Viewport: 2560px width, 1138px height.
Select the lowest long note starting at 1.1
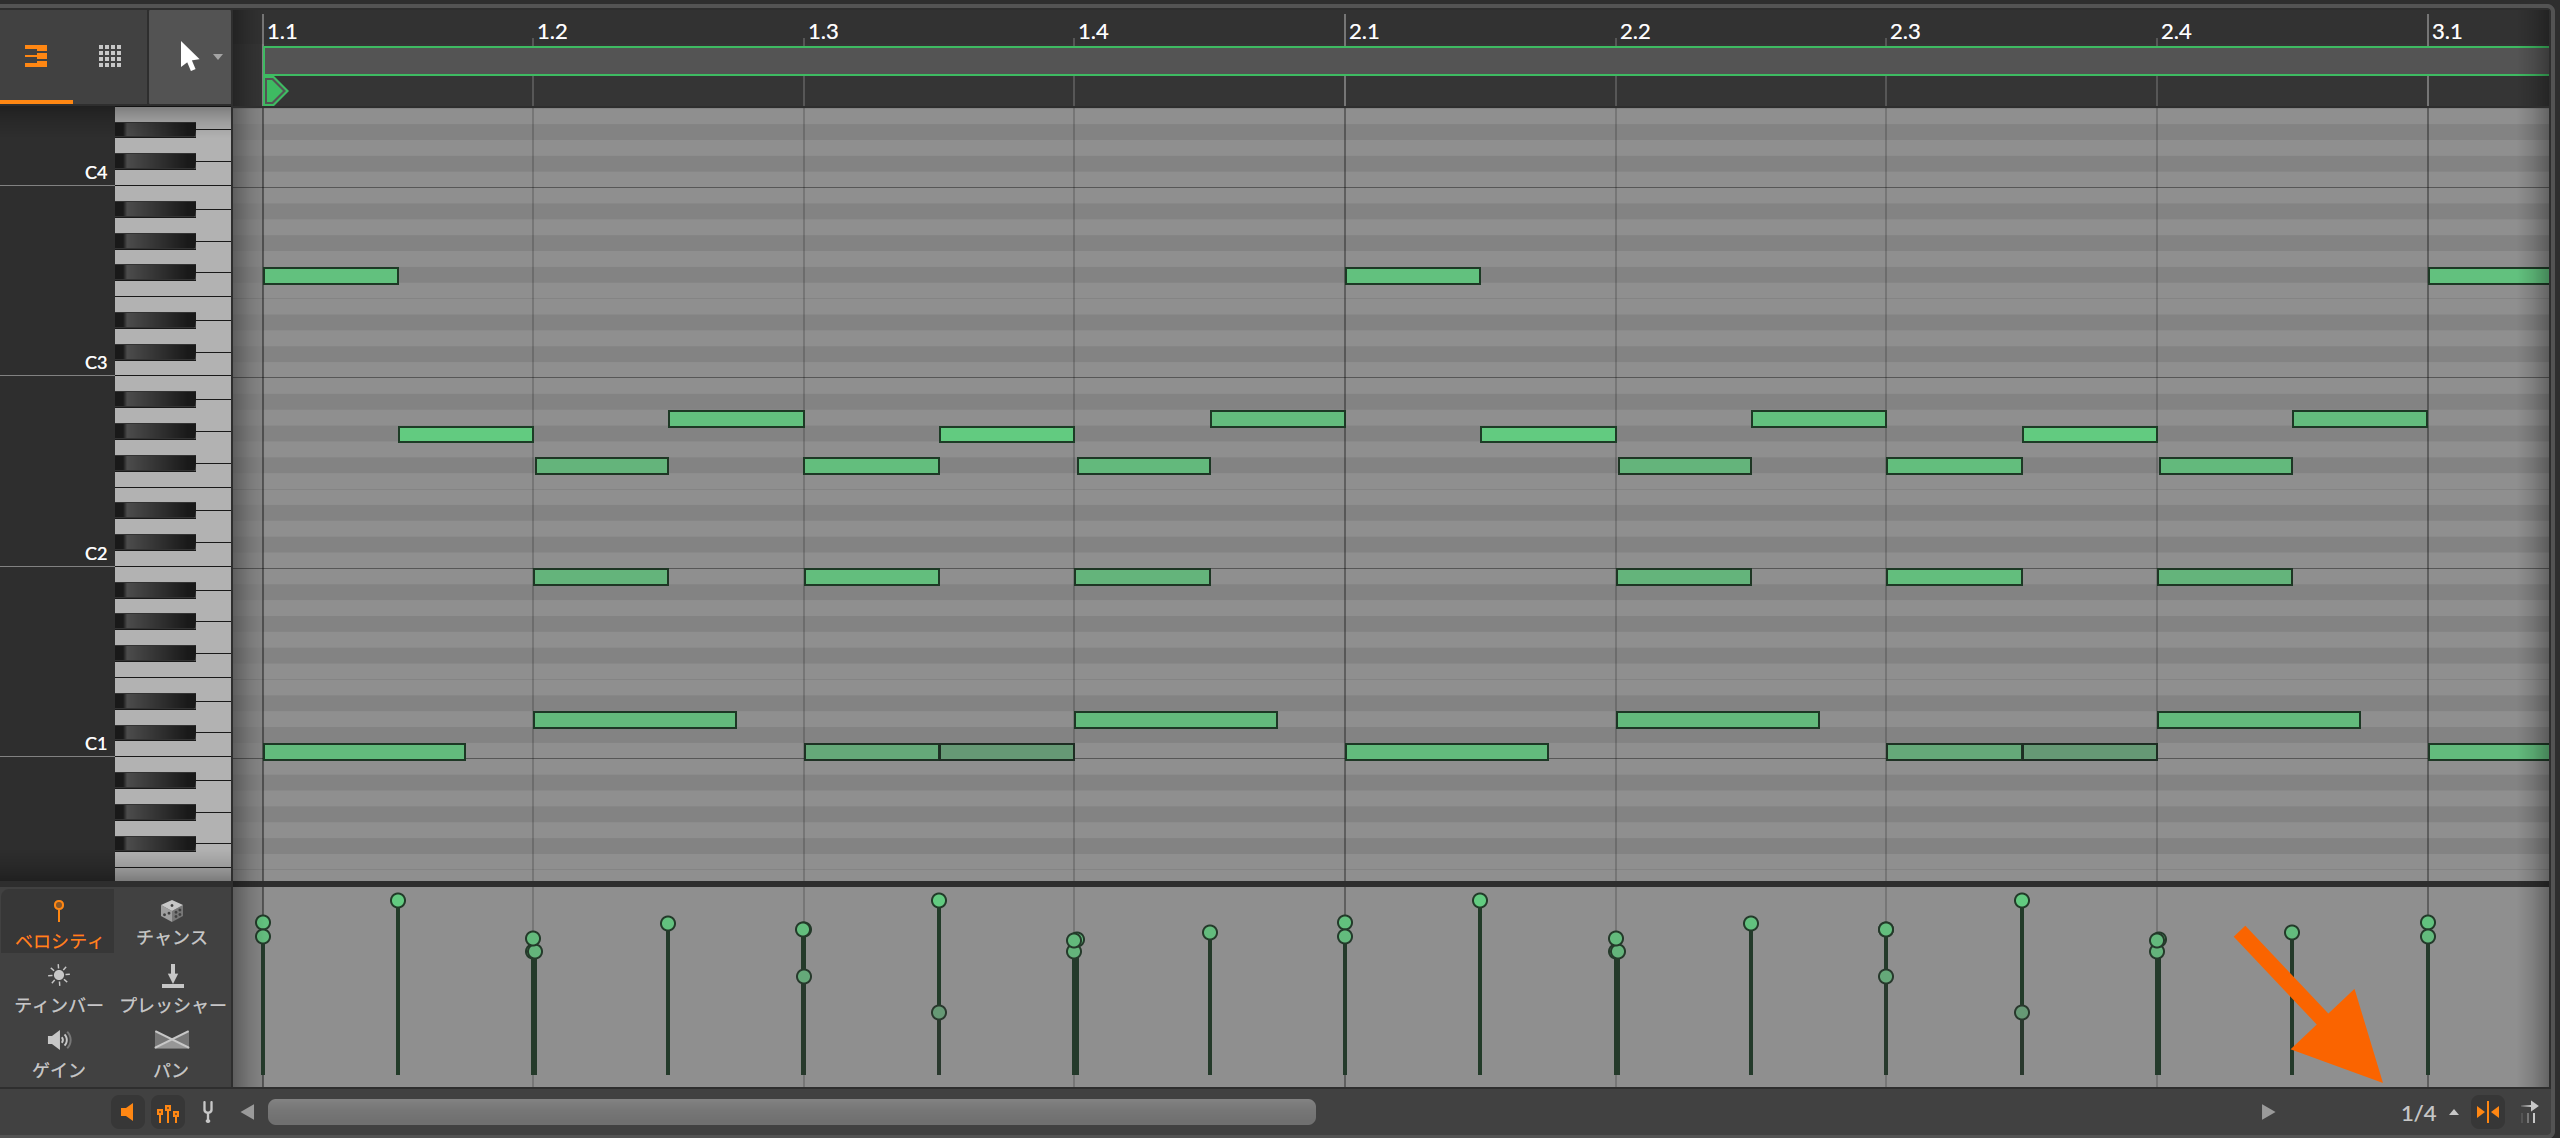[364, 752]
